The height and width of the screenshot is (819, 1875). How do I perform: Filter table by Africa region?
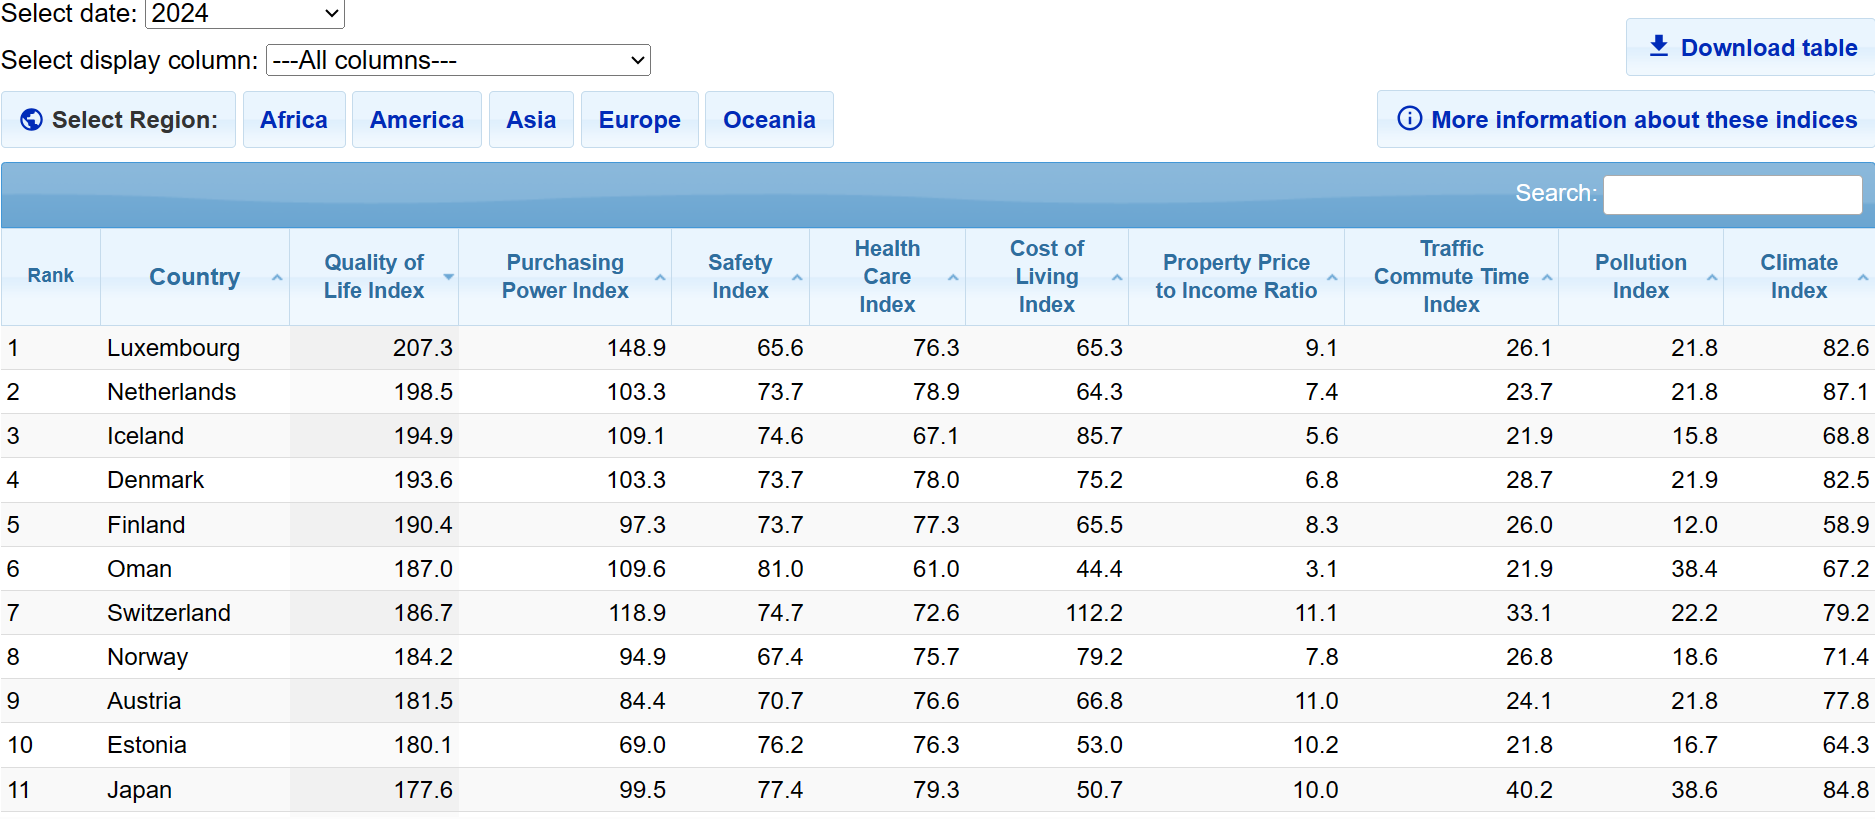click(x=294, y=120)
